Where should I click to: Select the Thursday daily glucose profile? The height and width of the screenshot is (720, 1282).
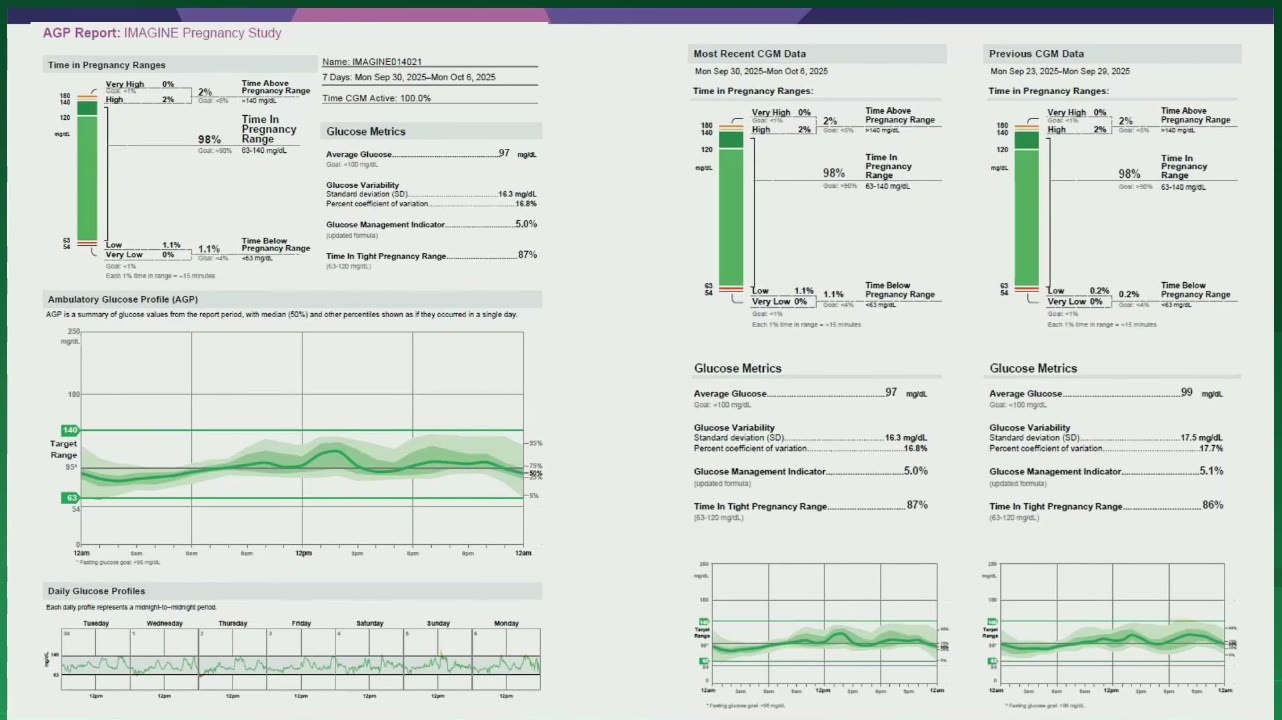click(233, 659)
